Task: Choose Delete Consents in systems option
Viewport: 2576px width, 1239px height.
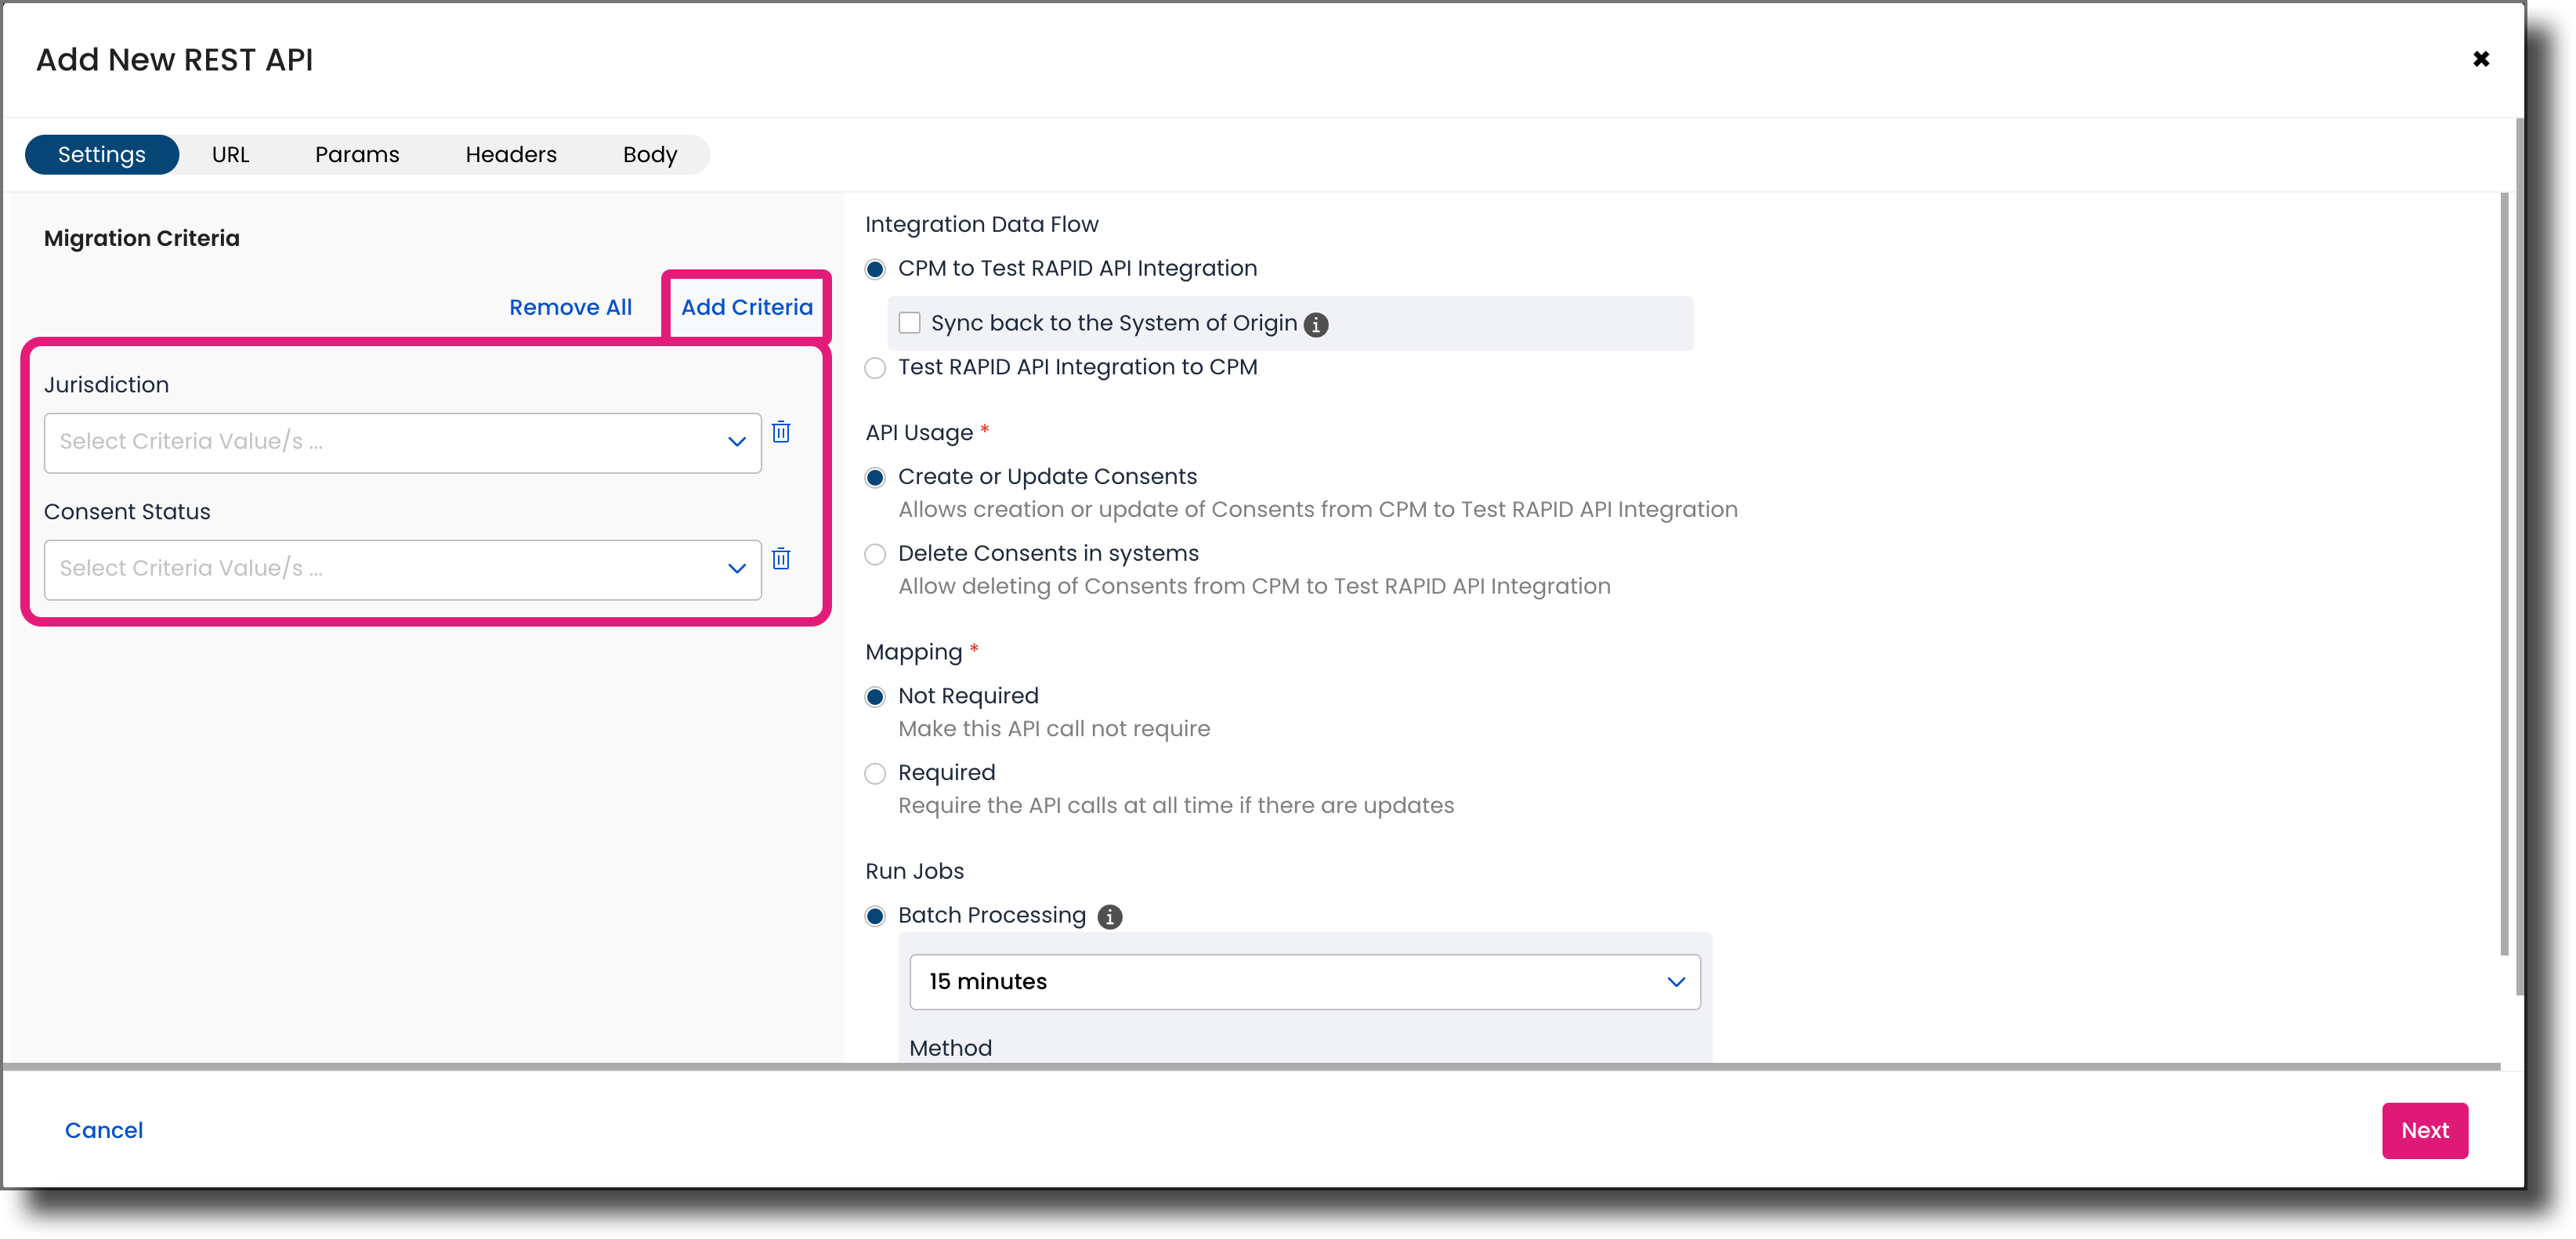Action: pos(875,554)
